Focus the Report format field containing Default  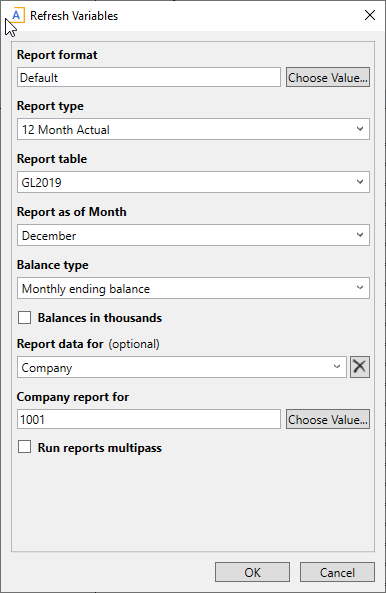pos(149,77)
